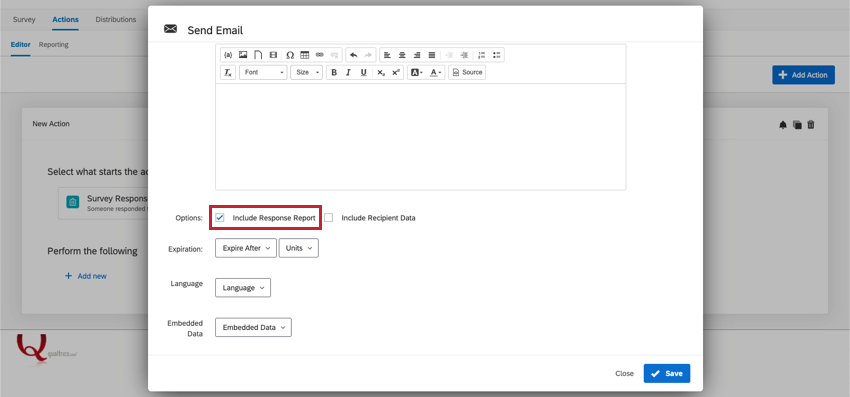Insert a special character with Omega icon
Image resolution: width=850 pixels, height=397 pixels.
(x=290, y=55)
